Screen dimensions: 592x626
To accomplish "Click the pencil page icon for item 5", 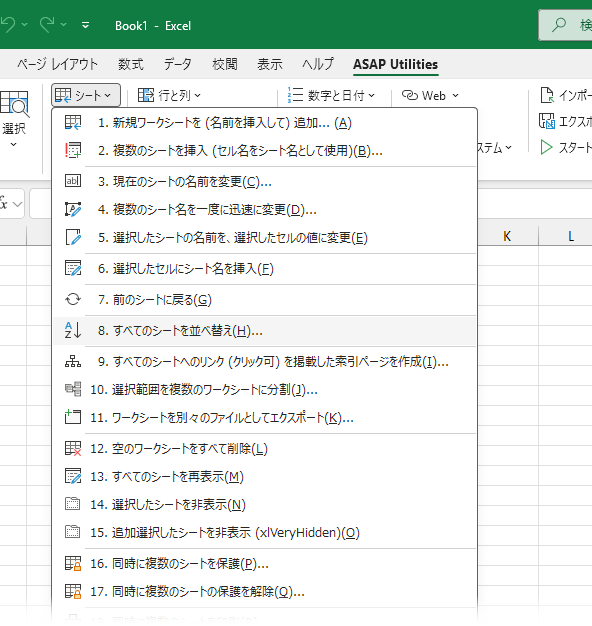I will (73, 237).
